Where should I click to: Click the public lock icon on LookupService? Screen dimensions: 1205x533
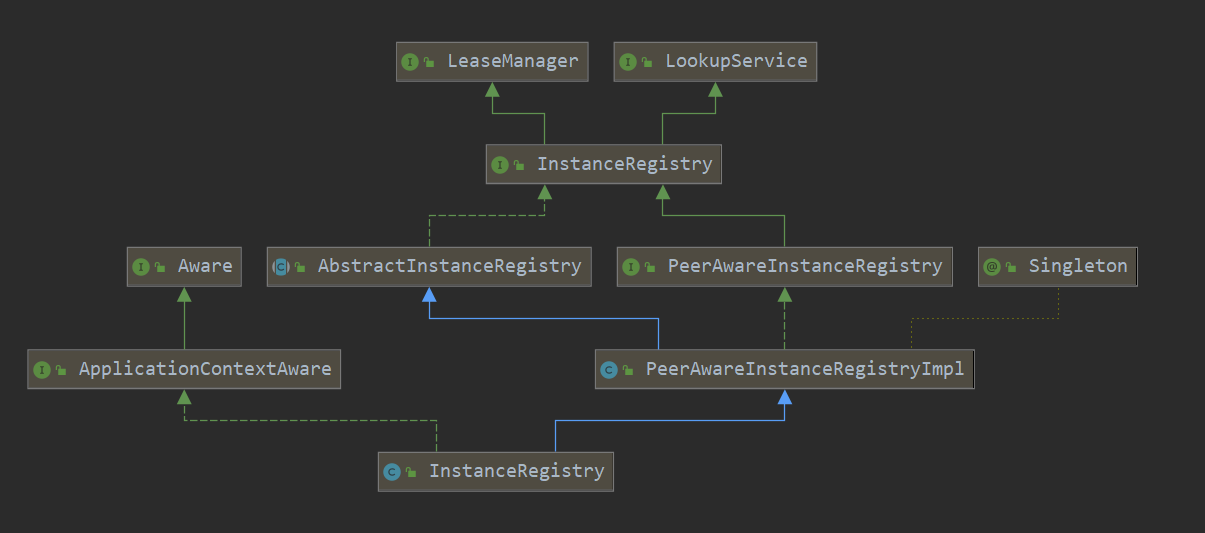point(647,63)
